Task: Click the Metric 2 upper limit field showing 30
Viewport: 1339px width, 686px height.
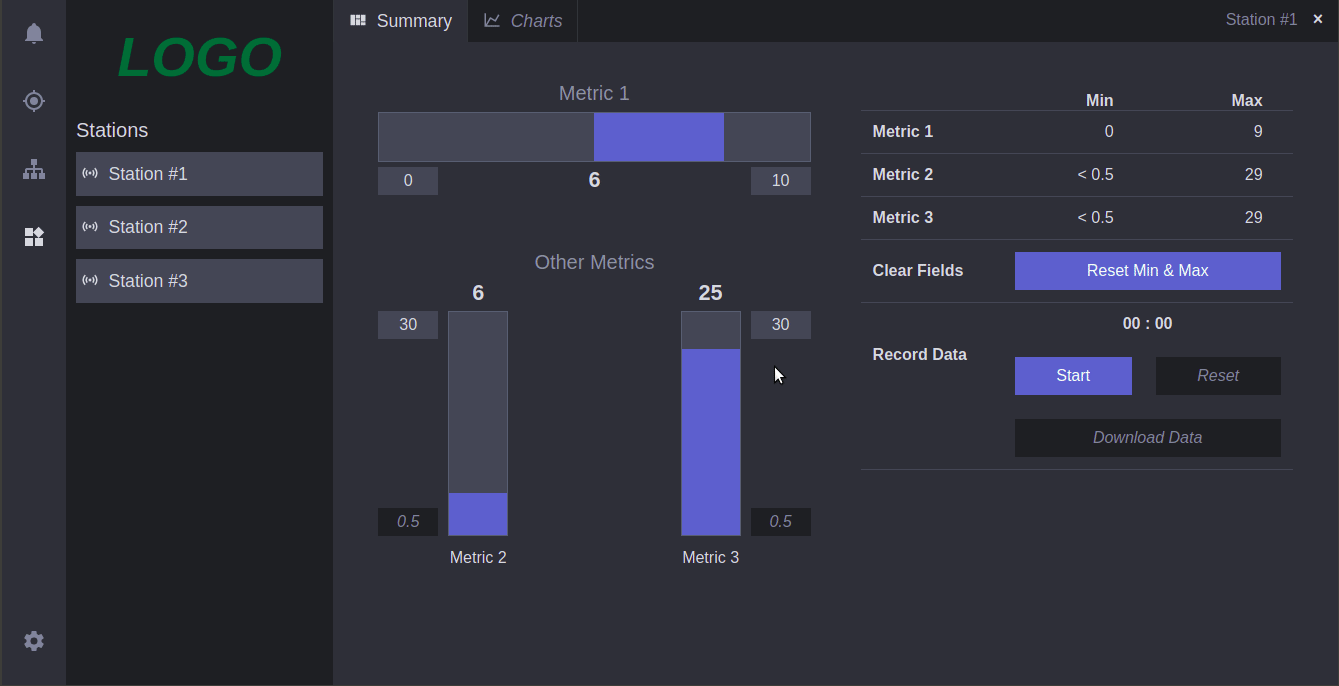Action: click(x=407, y=324)
